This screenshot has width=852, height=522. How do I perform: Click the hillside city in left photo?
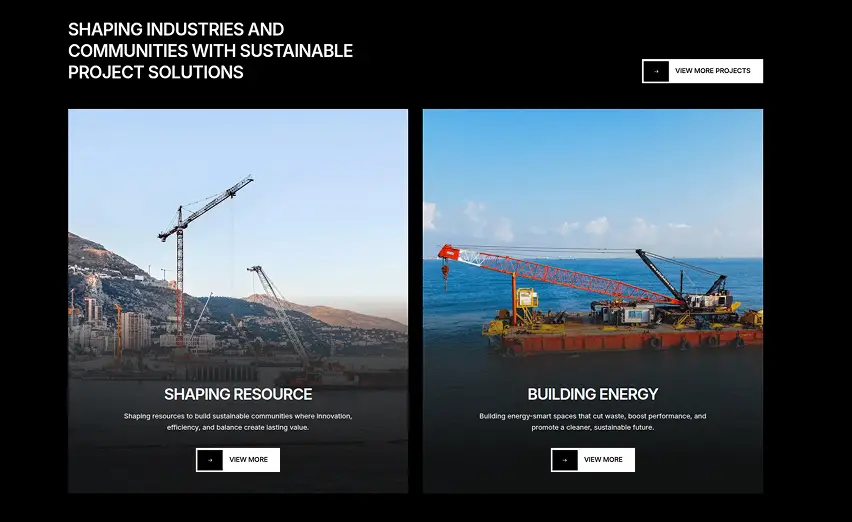[136, 315]
